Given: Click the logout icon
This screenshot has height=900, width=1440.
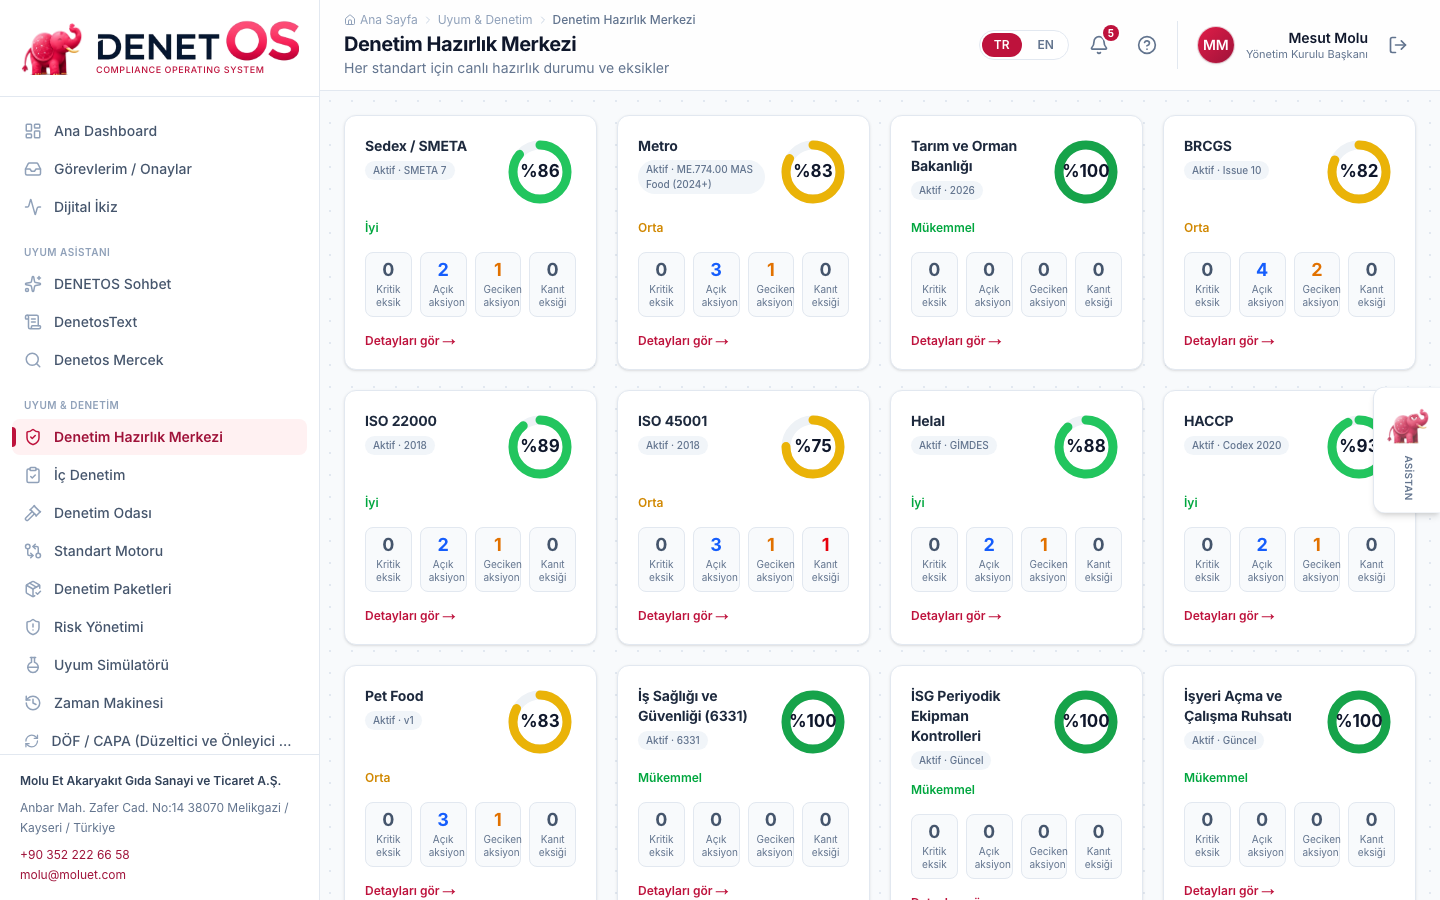Looking at the screenshot, I should (1398, 45).
